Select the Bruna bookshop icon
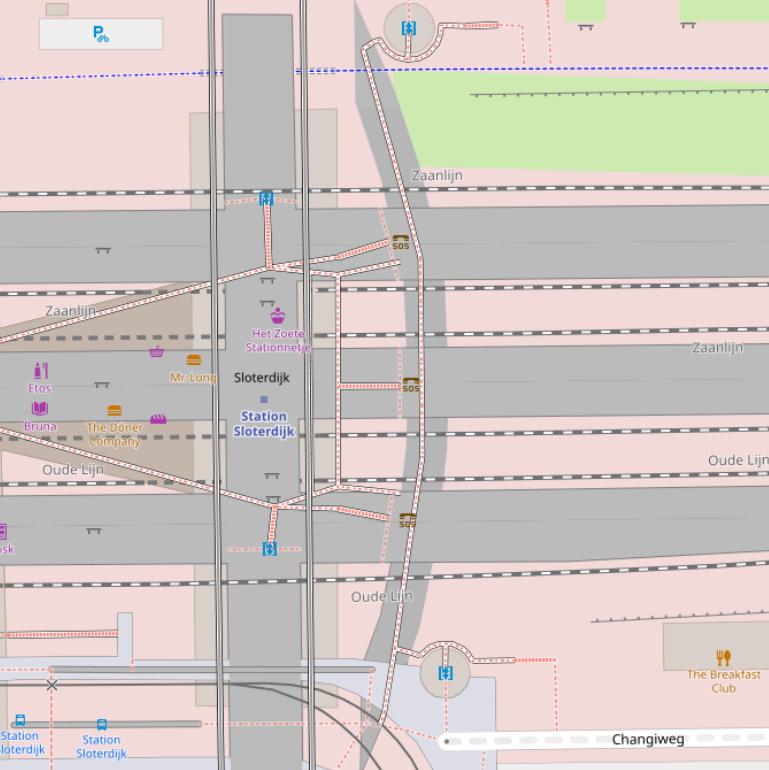The height and width of the screenshot is (770, 769). [40, 408]
